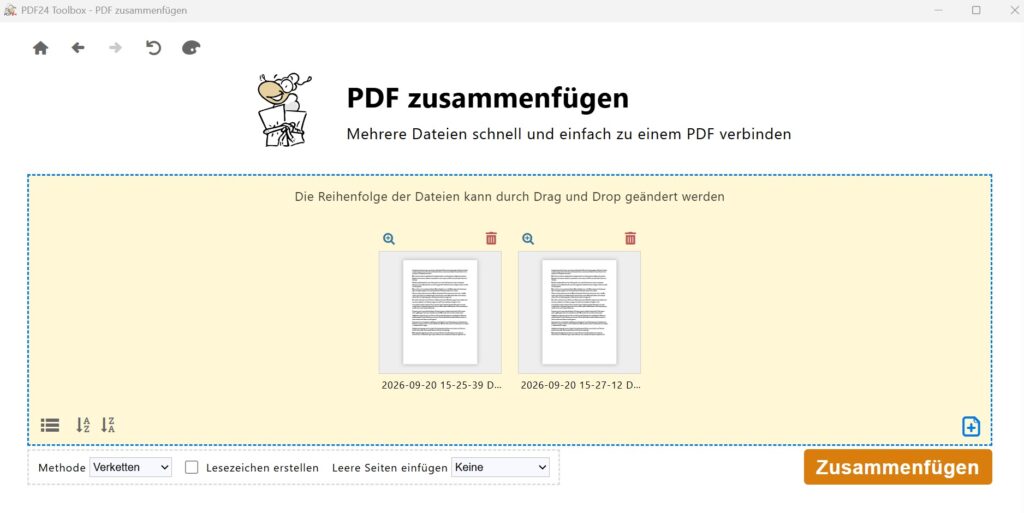
Task: Navigate back with the left arrow
Action: pyautogui.click(x=78, y=48)
